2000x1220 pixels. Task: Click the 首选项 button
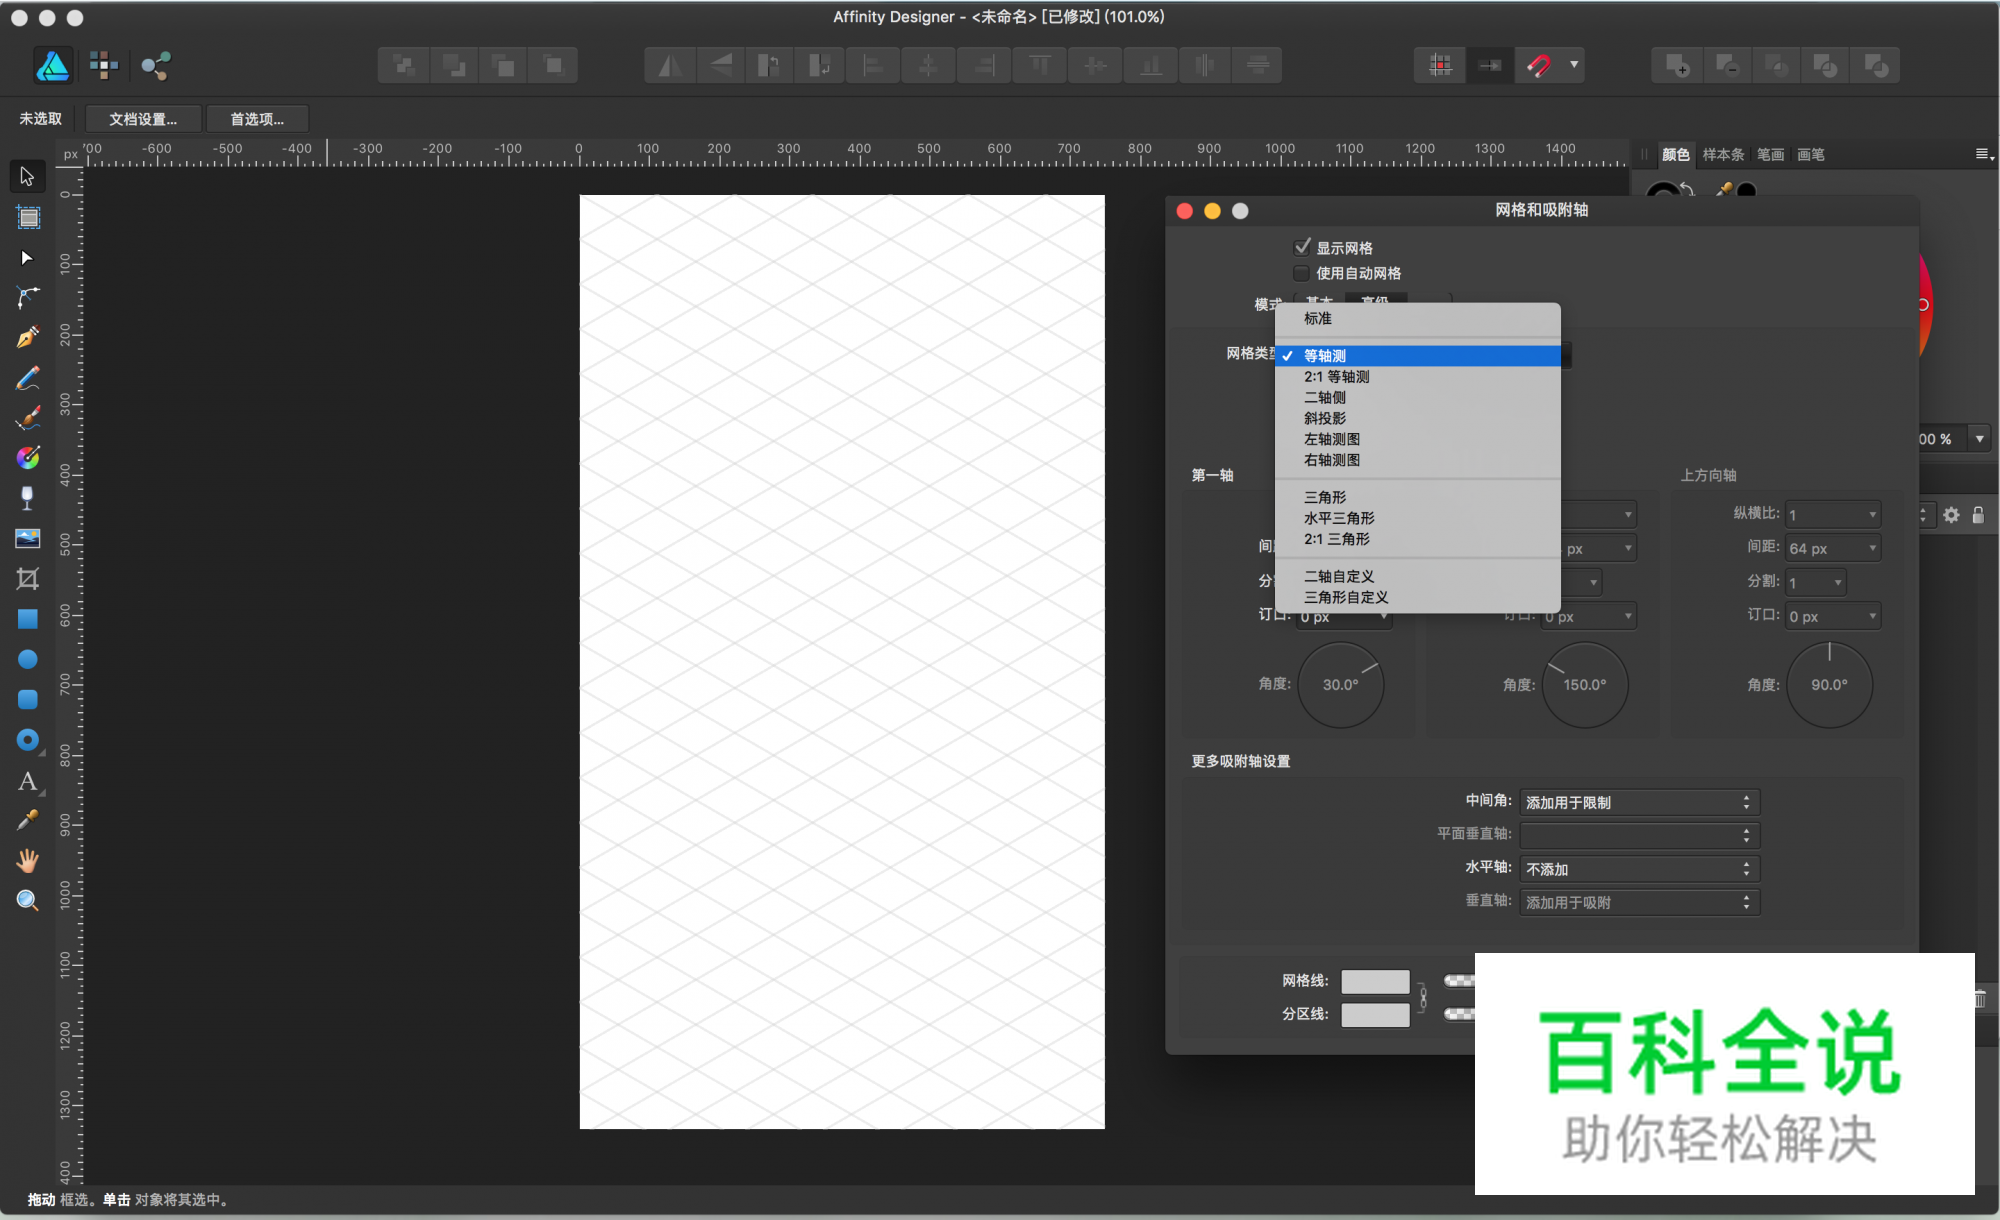tap(257, 119)
